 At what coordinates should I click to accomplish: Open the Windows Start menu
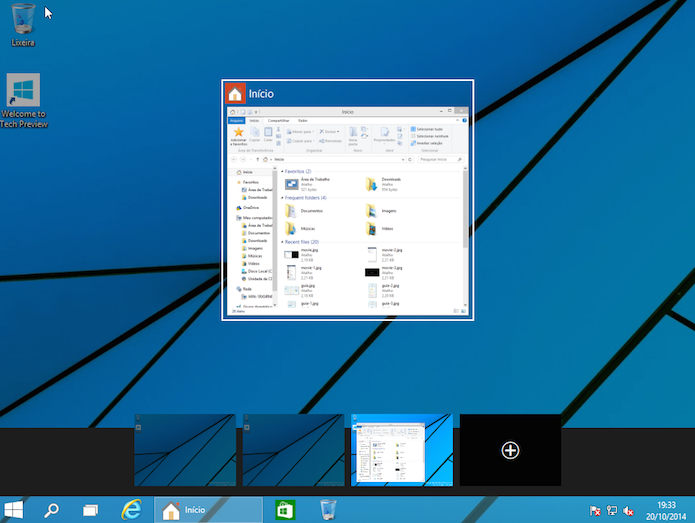pos(13,510)
